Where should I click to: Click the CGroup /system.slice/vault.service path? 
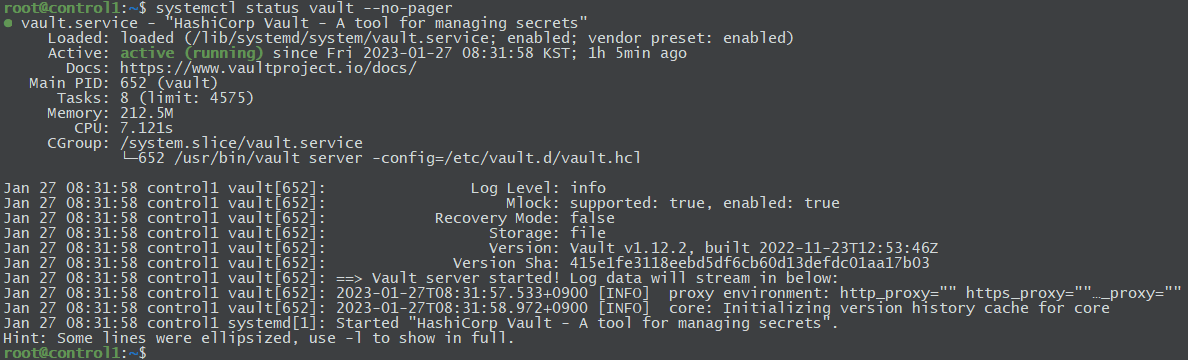coord(241,143)
